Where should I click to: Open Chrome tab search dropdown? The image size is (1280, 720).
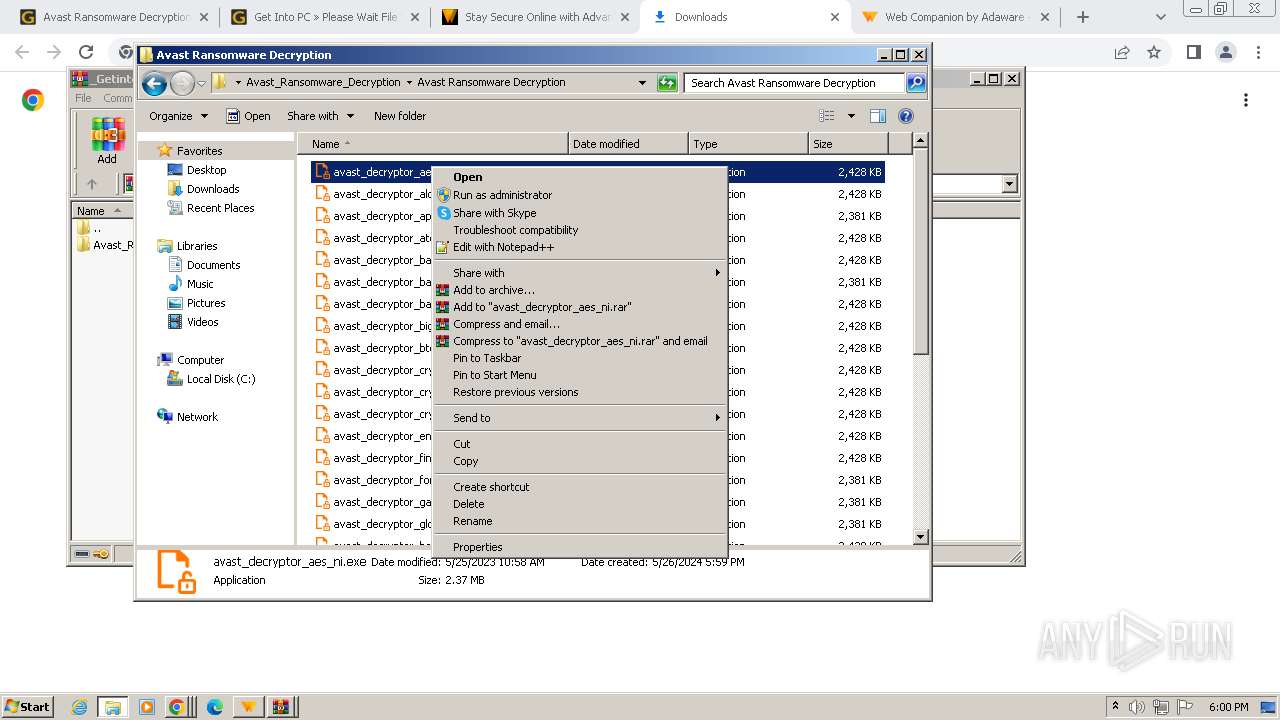1160,17
